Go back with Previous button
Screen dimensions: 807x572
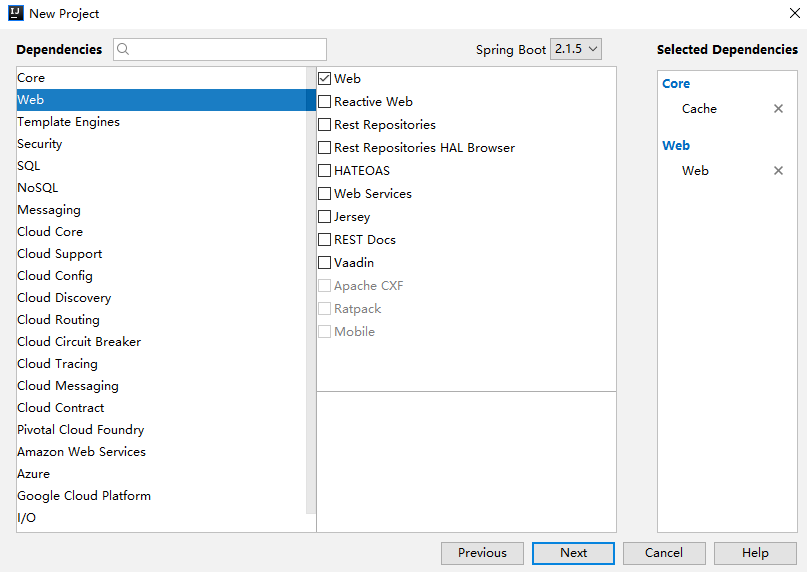[482, 553]
